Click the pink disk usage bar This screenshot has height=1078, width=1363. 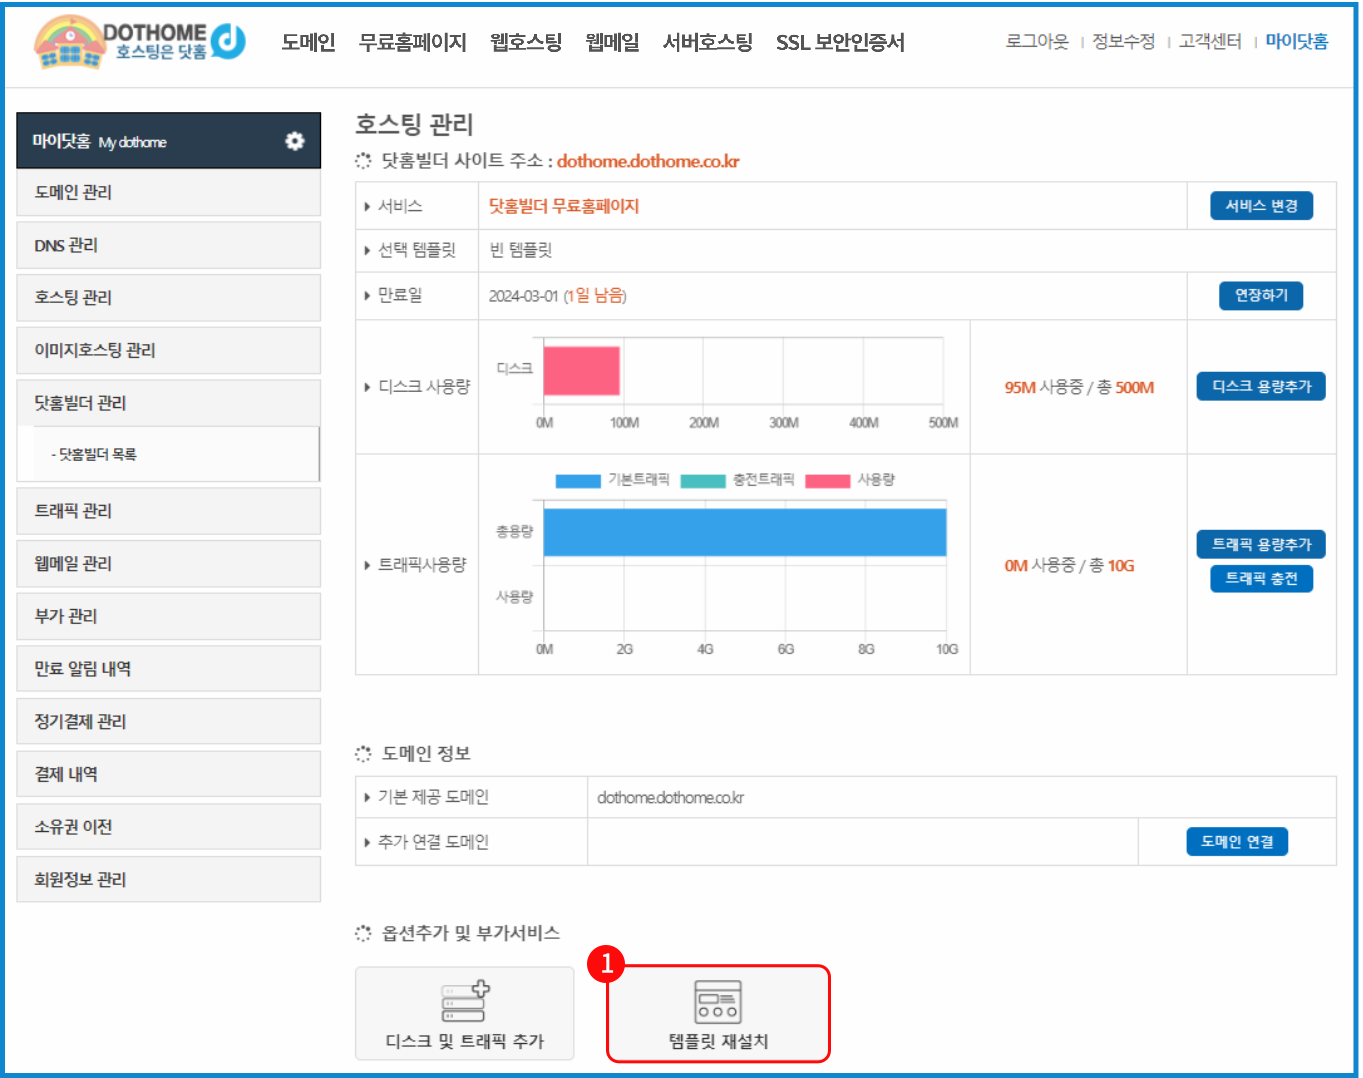tap(581, 371)
